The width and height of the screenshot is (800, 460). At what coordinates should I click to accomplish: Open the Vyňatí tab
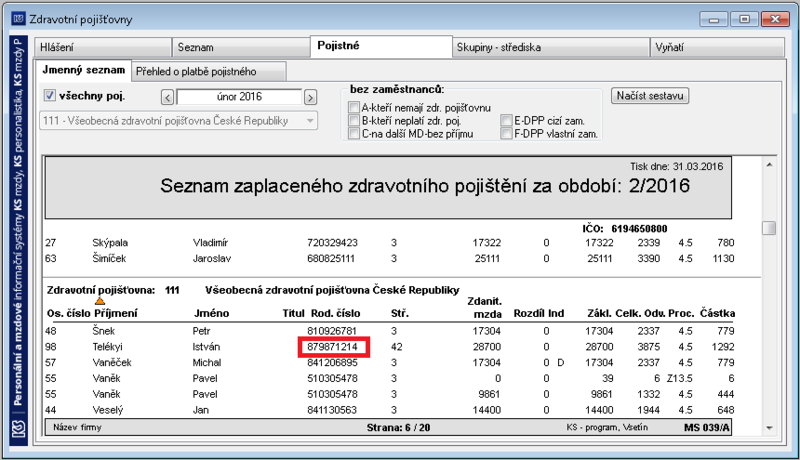pos(717,47)
